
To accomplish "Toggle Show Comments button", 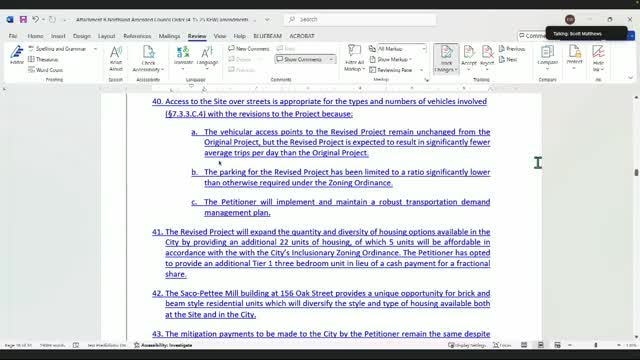I will 306,59.
